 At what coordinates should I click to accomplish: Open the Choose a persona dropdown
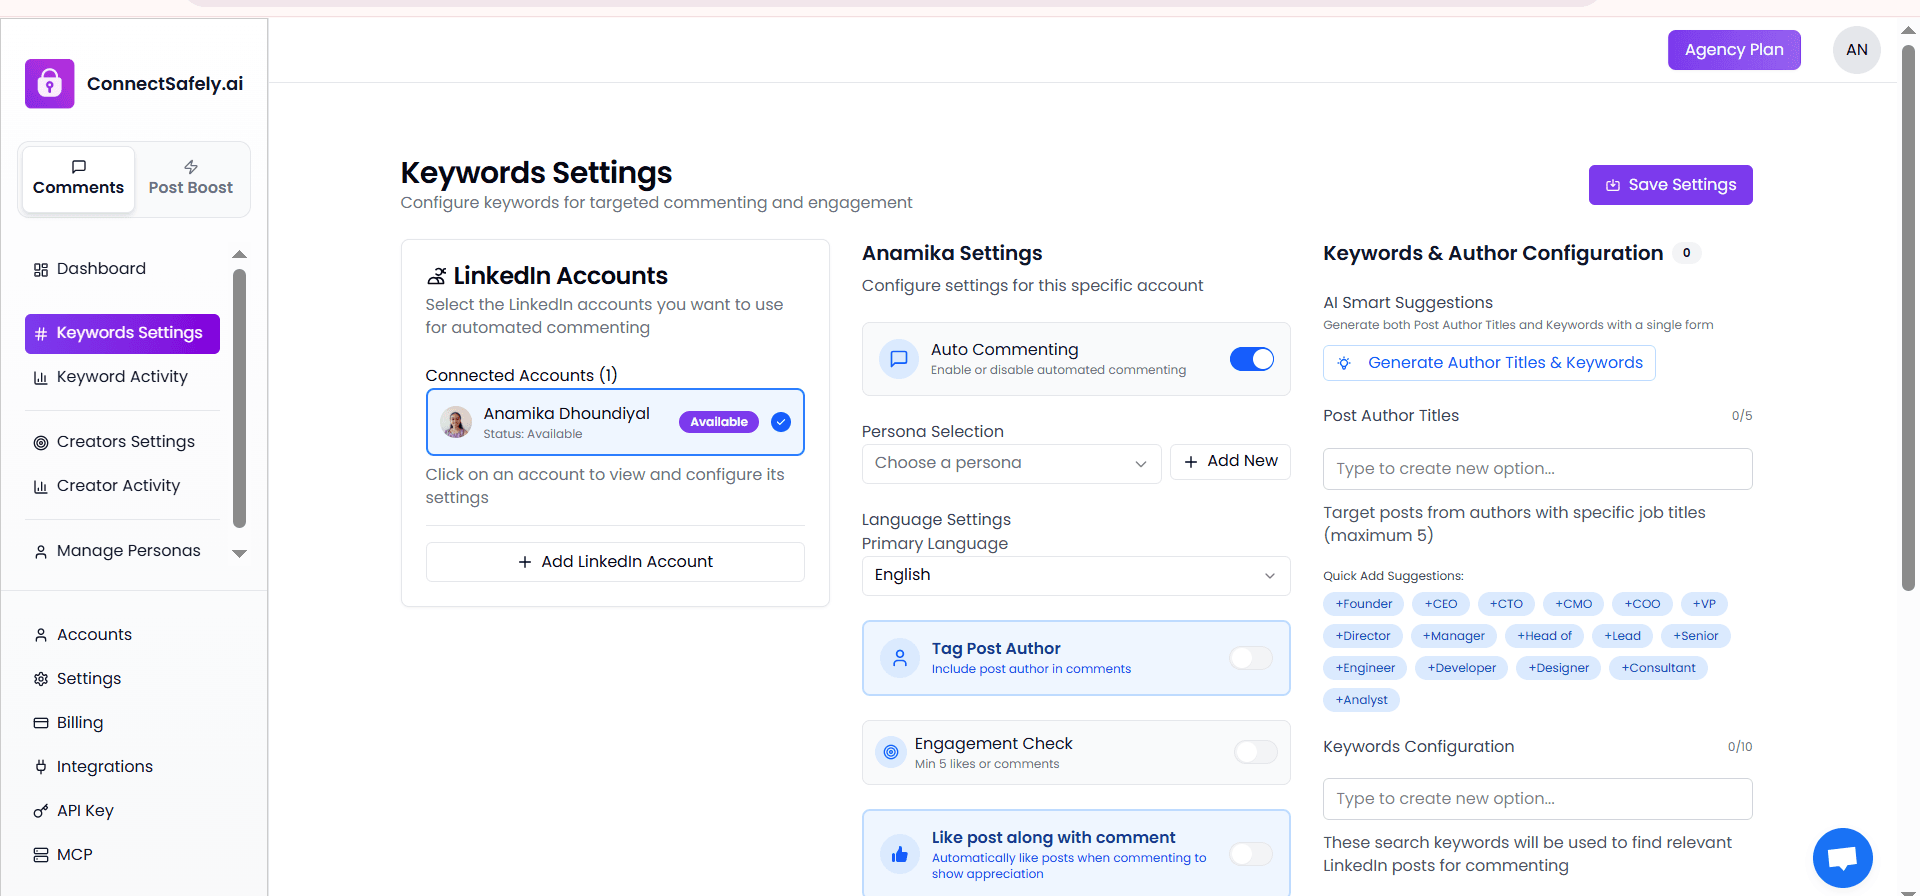click(x=1011, y=464)
